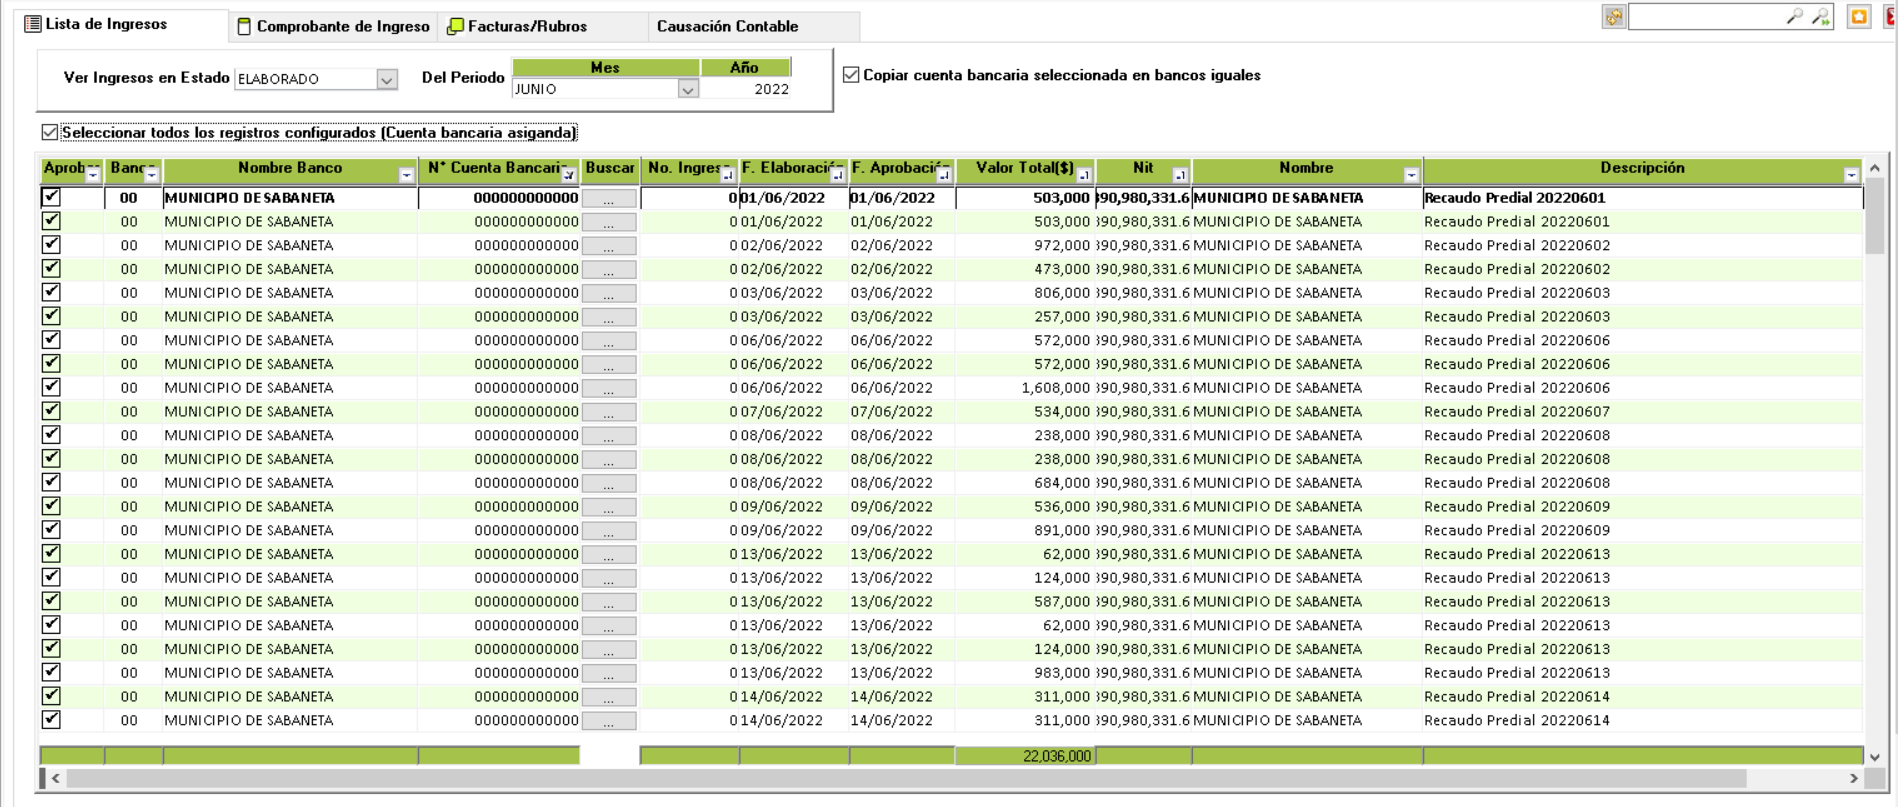Screen dimensions: 1898x807
Task: Open the filter dropdown on the Nombre column
Action: (x=1411, y=175)
